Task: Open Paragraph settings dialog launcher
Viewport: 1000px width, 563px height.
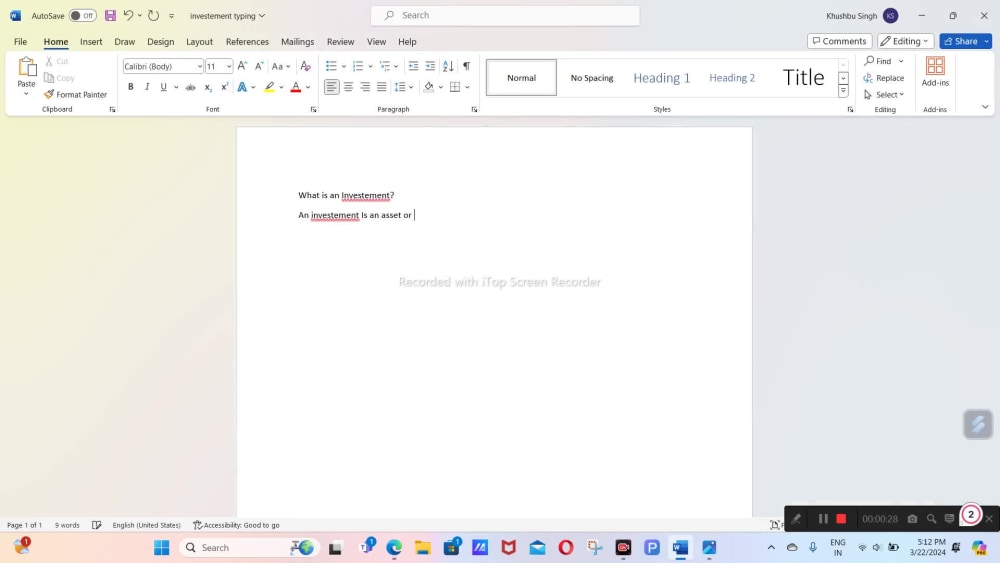Action: [474, 110]
